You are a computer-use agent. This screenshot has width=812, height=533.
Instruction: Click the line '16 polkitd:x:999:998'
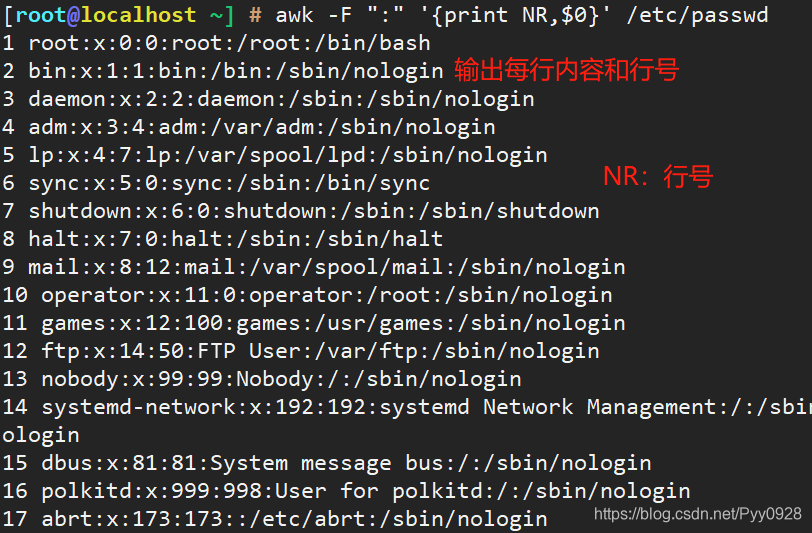[346, 491]
